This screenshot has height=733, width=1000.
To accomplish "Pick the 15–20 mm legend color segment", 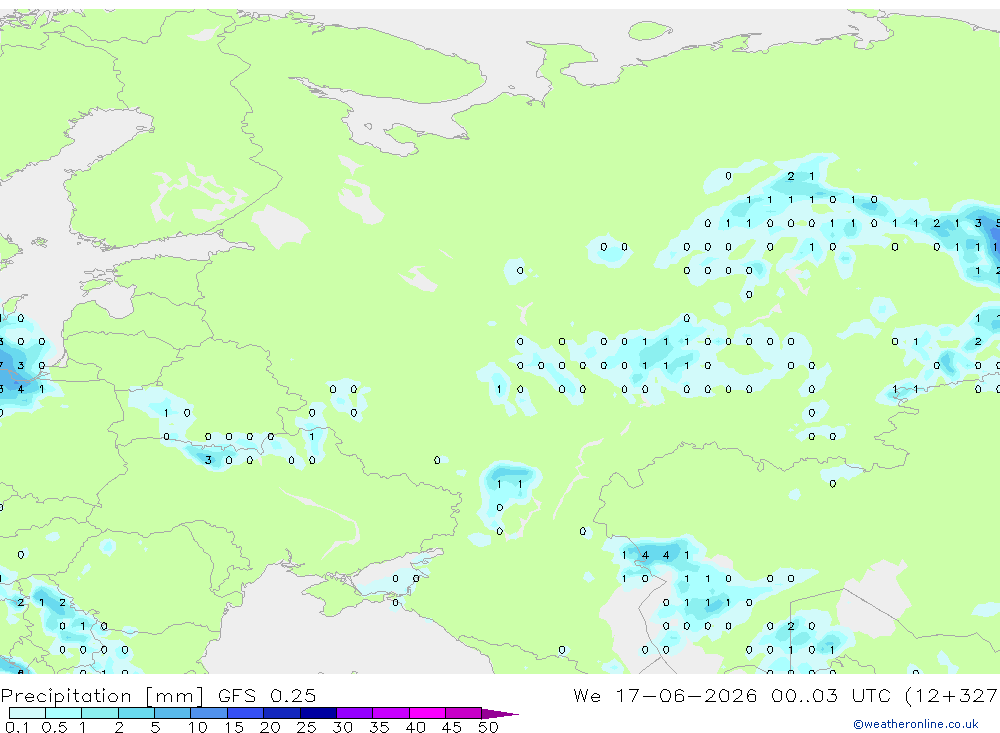I will [246, 713].
